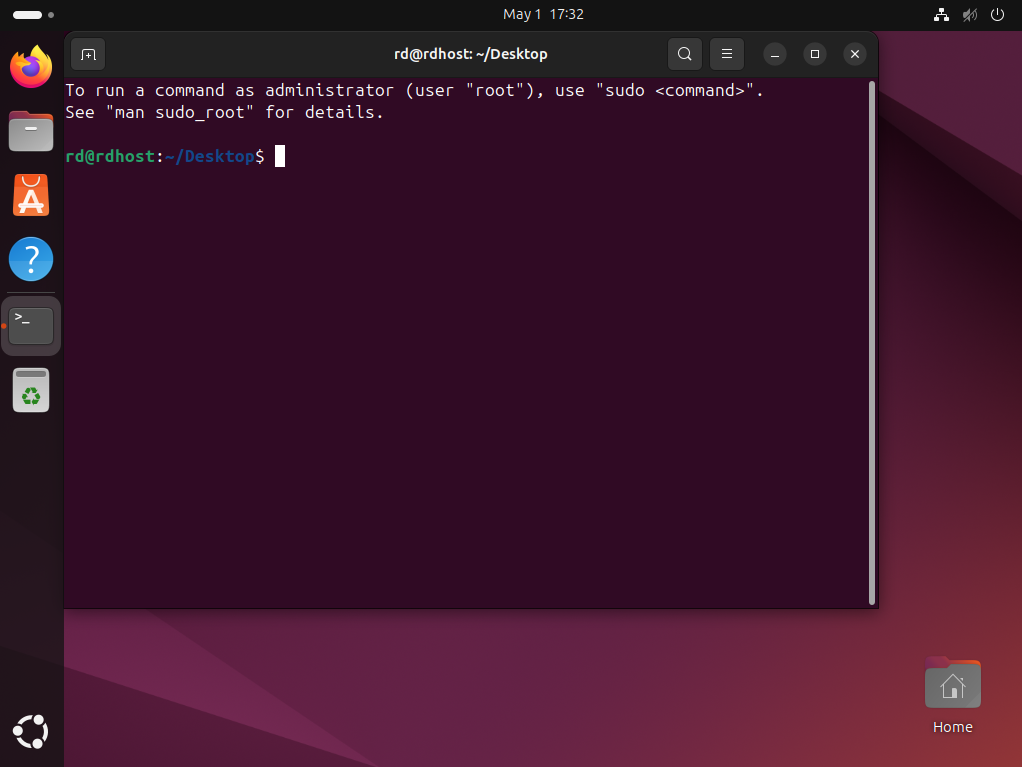The height and width of the screenshot is (767, 1022).
Task: Open the Files manager in dock
Action: [31, 131]
